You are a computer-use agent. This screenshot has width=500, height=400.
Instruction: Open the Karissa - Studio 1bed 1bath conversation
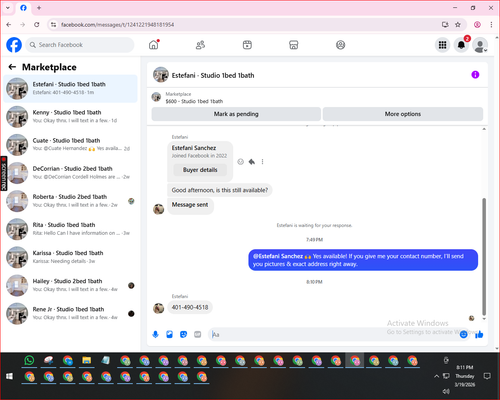click(70, 257)
